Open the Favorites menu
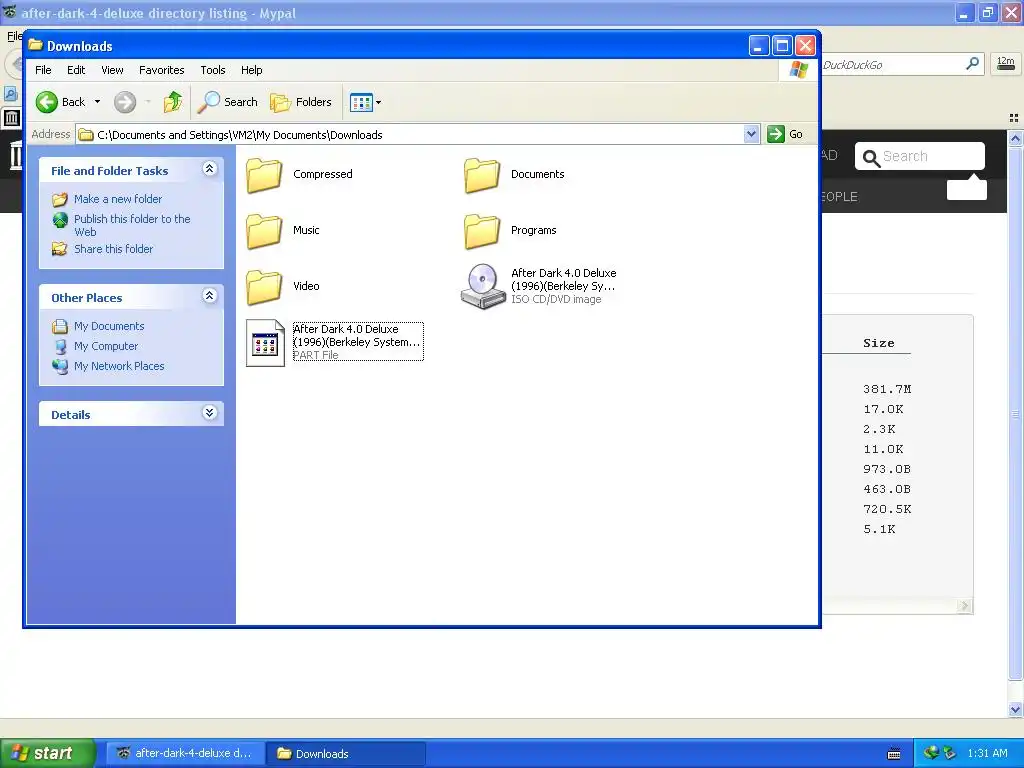1024x768 pixels. (161, 70)
